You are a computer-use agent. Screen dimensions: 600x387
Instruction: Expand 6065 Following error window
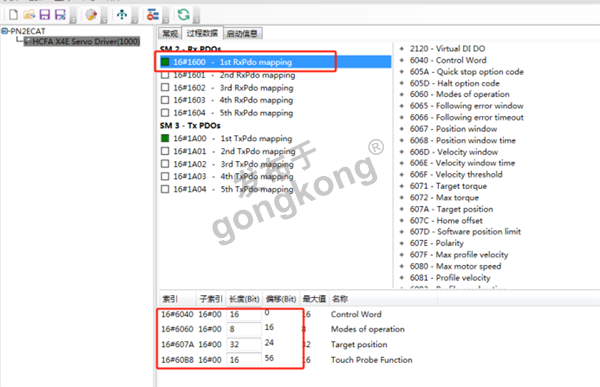[402, 106]
